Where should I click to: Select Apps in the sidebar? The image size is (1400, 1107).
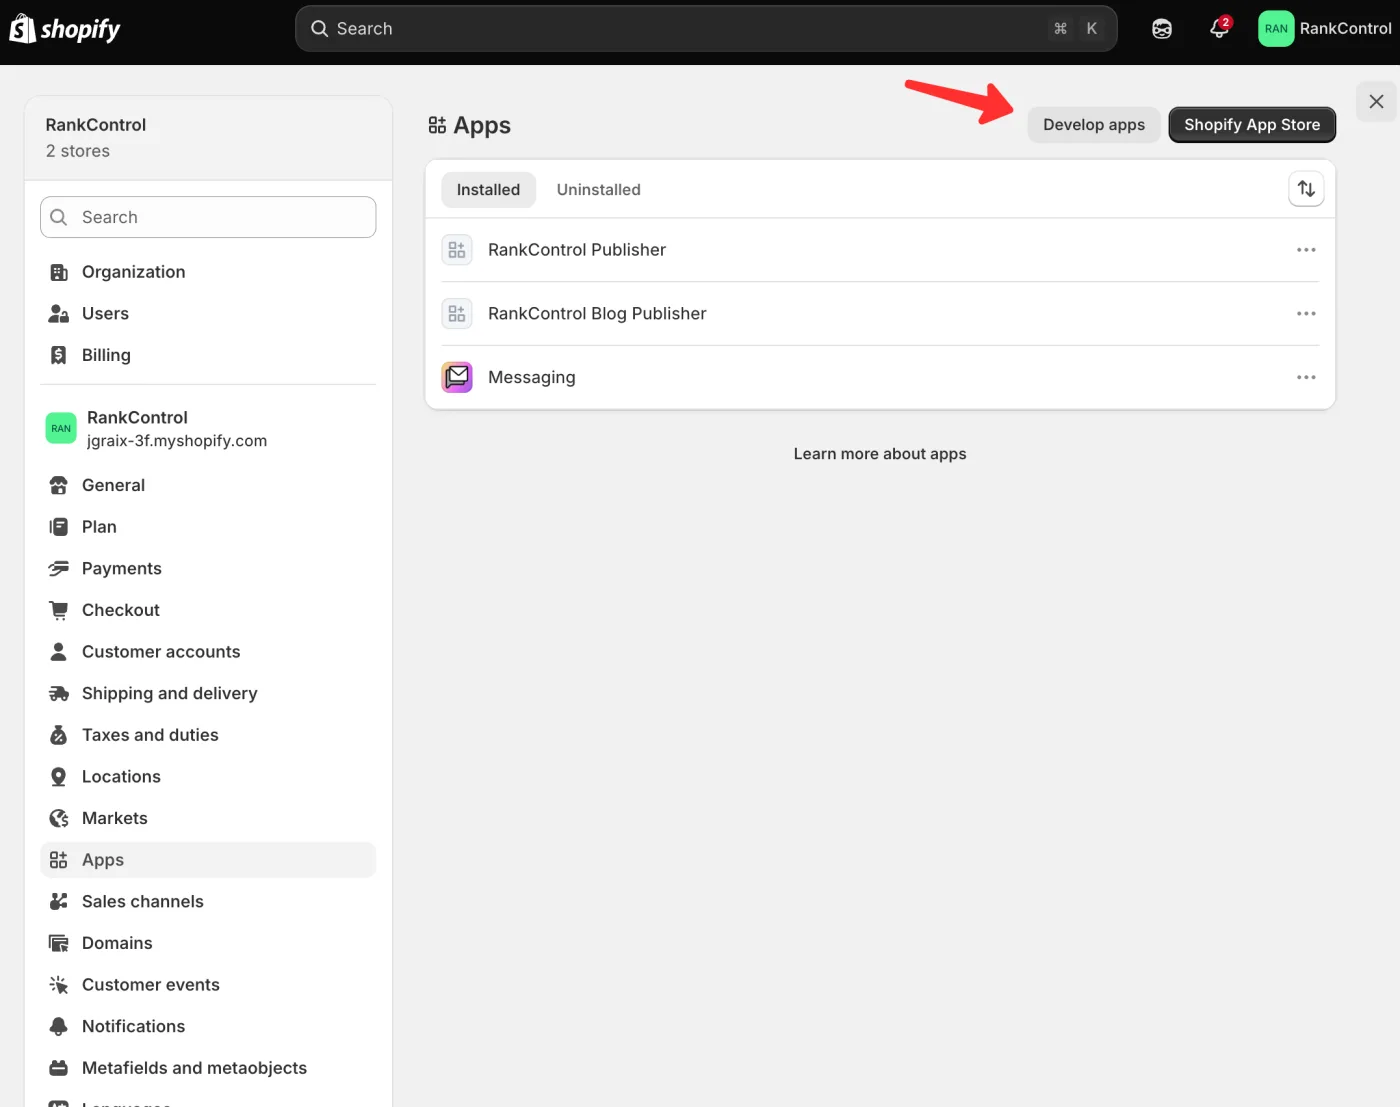(208, 860)
